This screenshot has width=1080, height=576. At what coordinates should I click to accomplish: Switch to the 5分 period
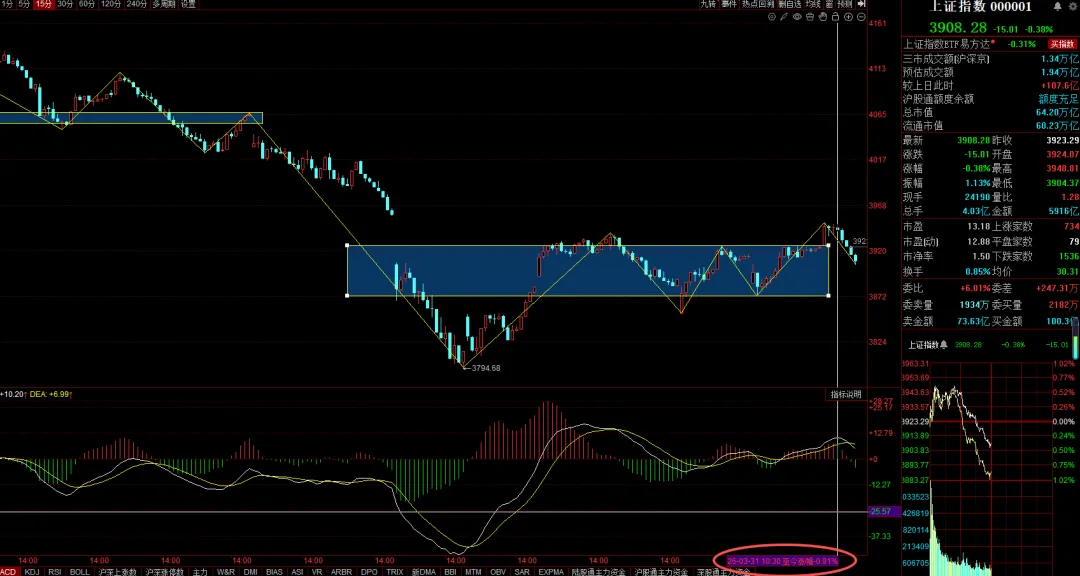tap(23, 4)
